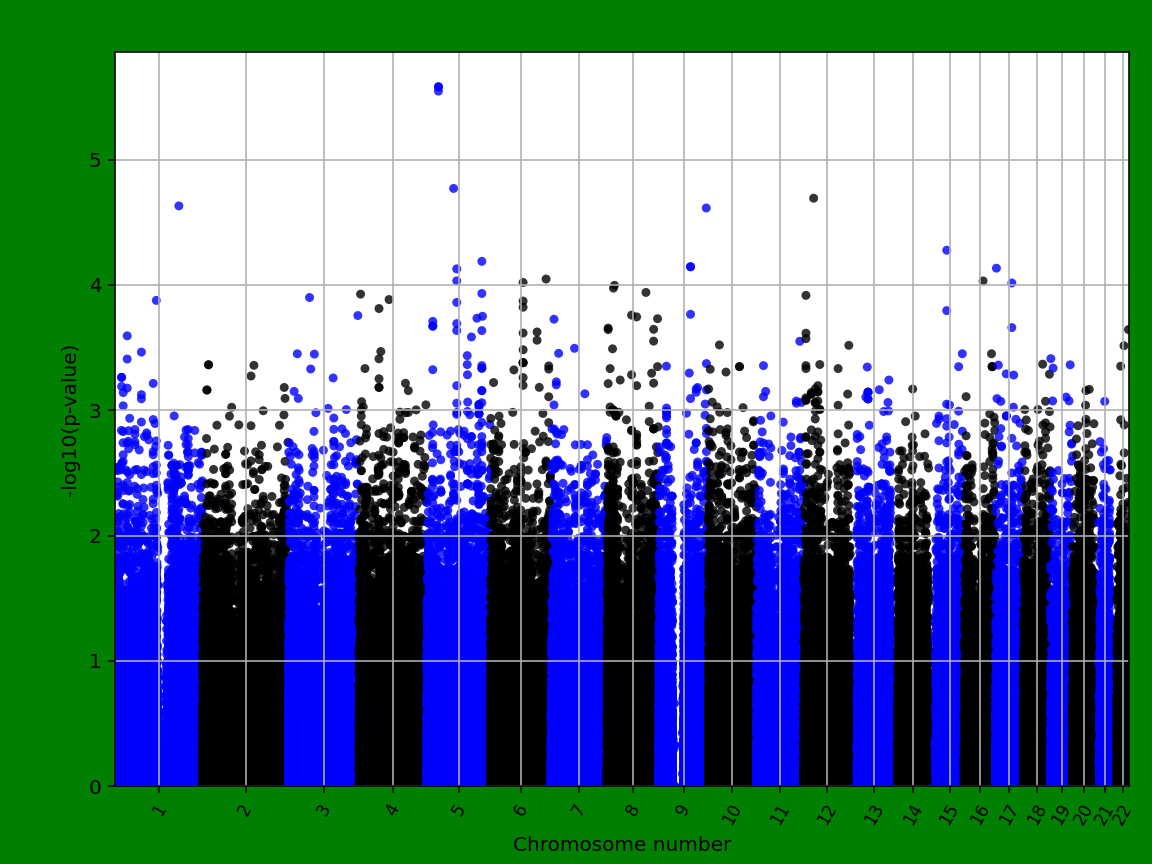The image size is (1152, 864).
Task: Click the vertical gridline above chromosome 6
Action: click(x=523, y=300)
